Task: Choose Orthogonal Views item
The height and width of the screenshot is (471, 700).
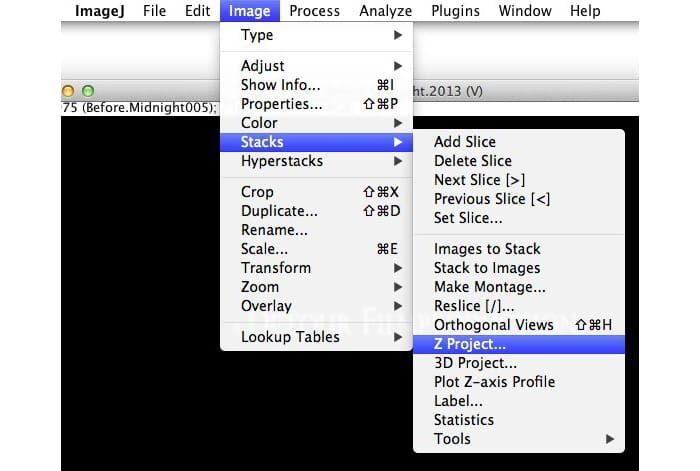Action: click(x=519, y=325)
